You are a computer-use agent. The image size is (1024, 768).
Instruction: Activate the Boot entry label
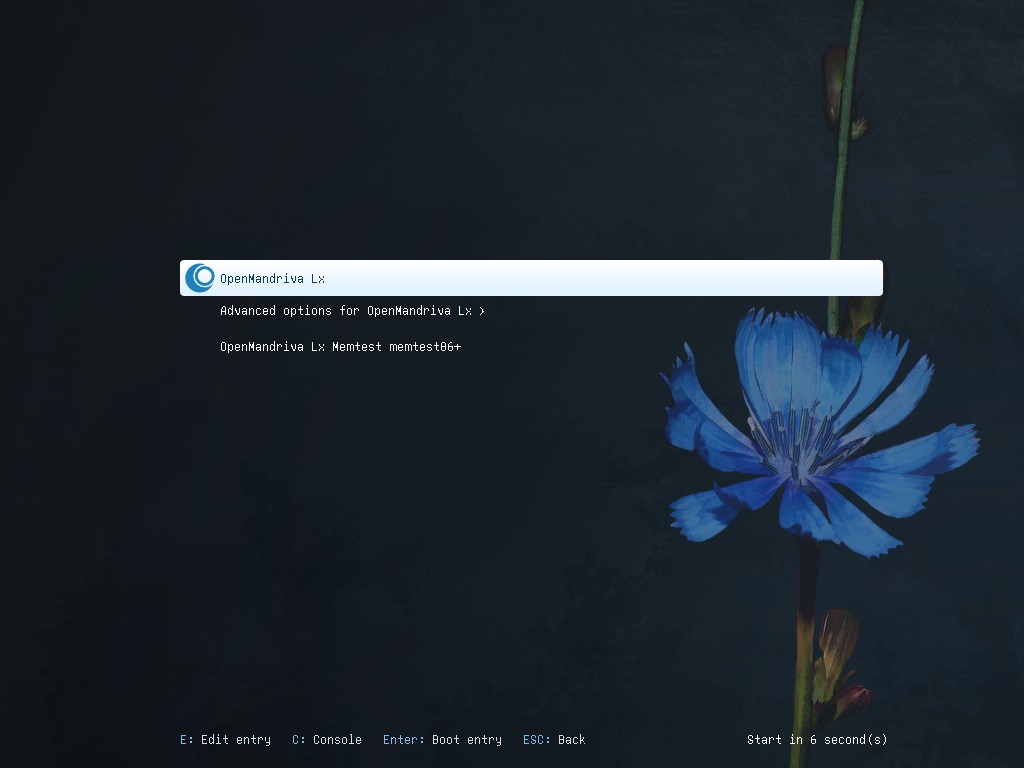pyautogui.click(x=467, y=740)
